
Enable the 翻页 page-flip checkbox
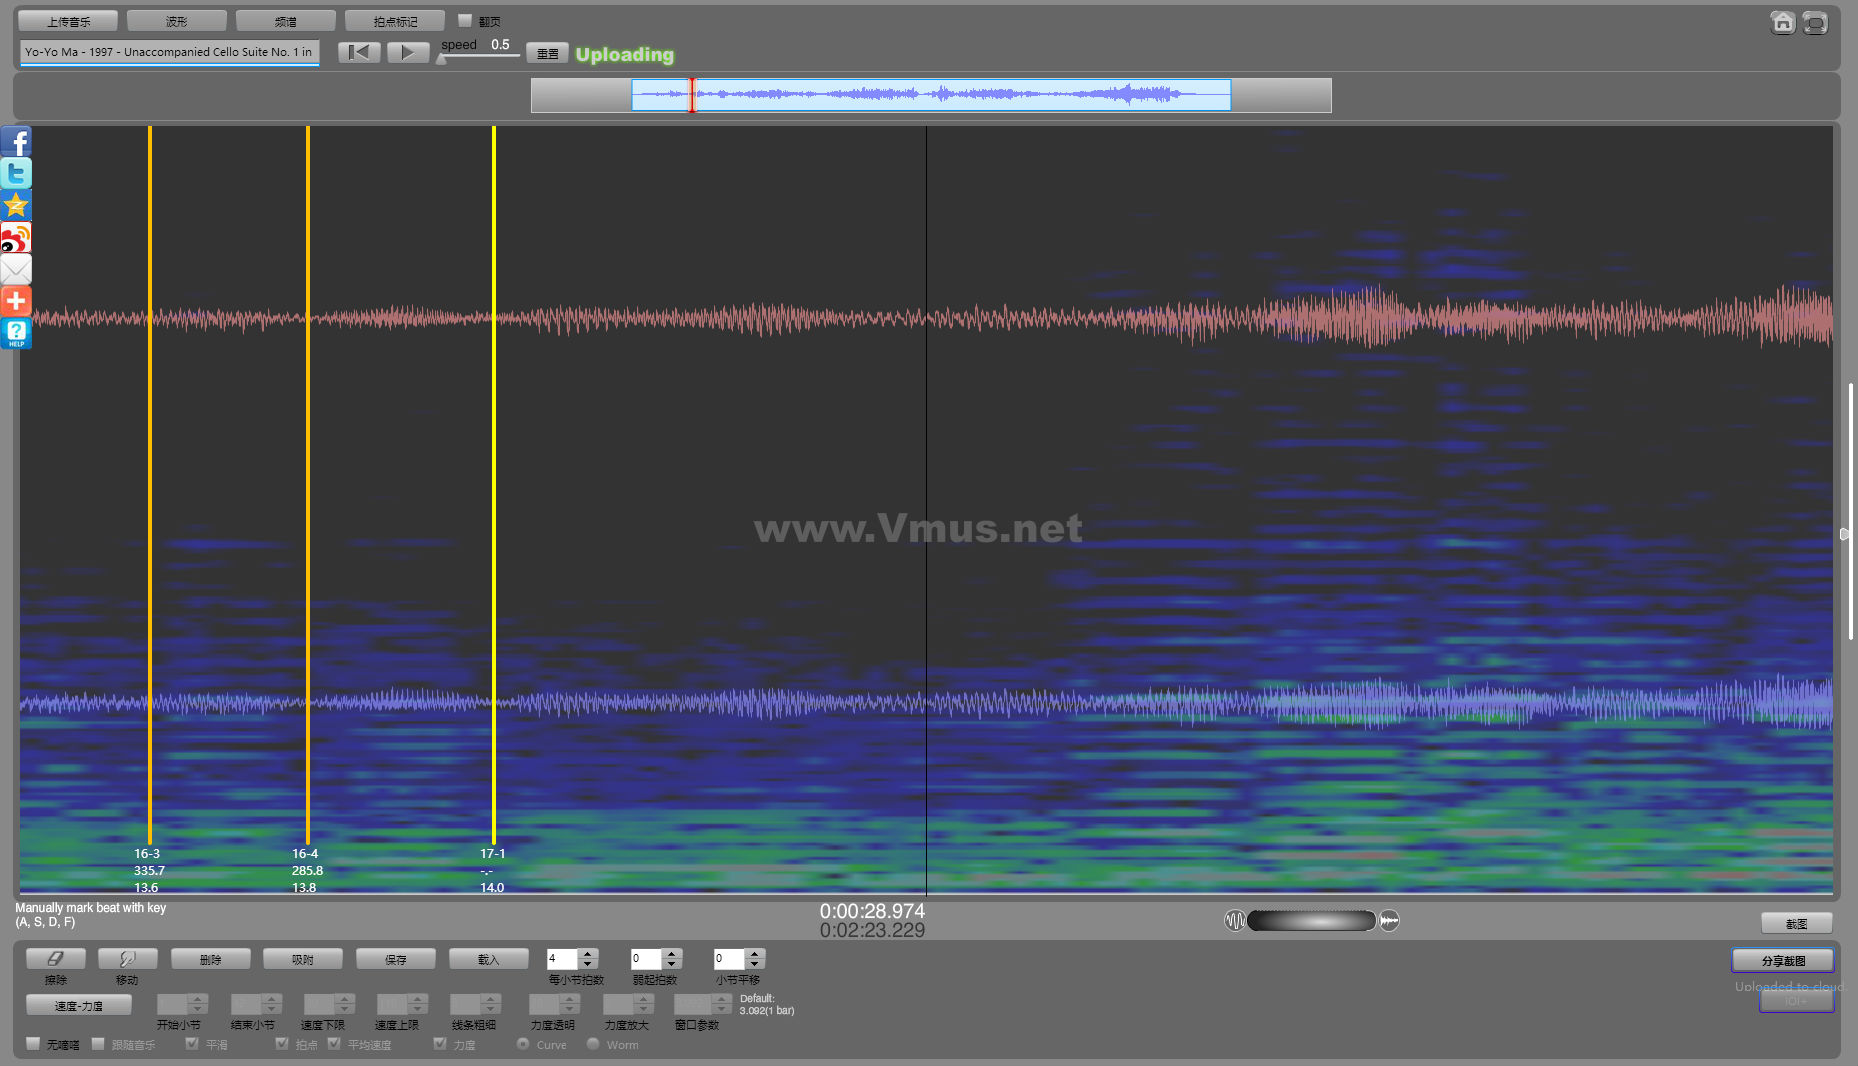(x=465, y=21)
